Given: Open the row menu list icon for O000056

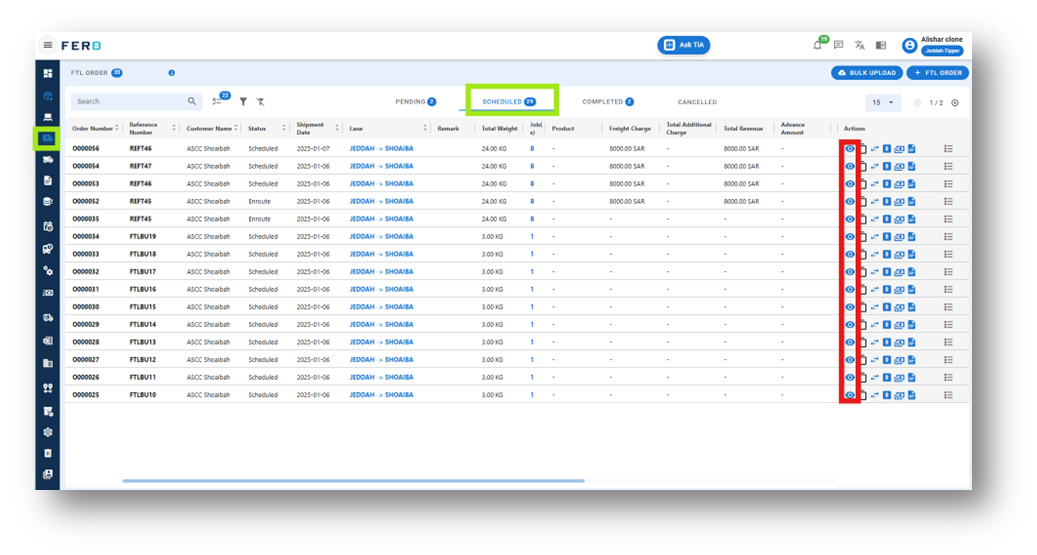Looking at the screenshot, I should [948, 149].
